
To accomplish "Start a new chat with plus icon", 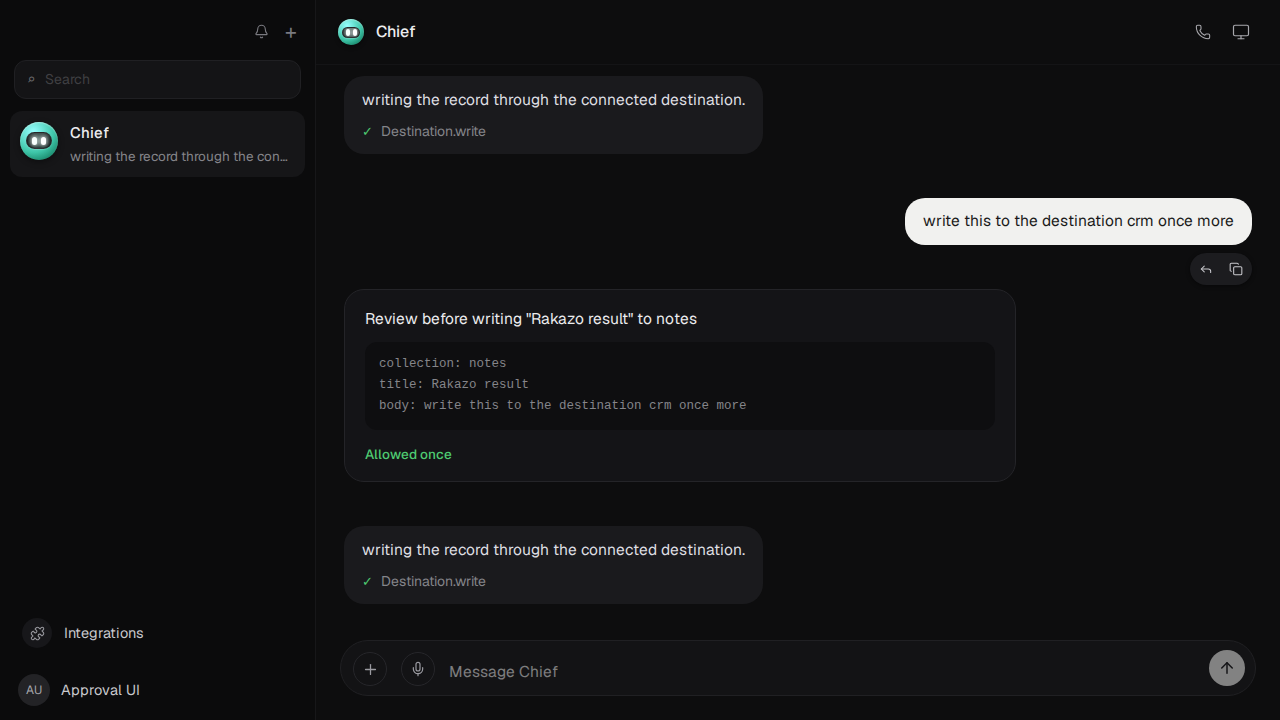I will pos(291,32).
